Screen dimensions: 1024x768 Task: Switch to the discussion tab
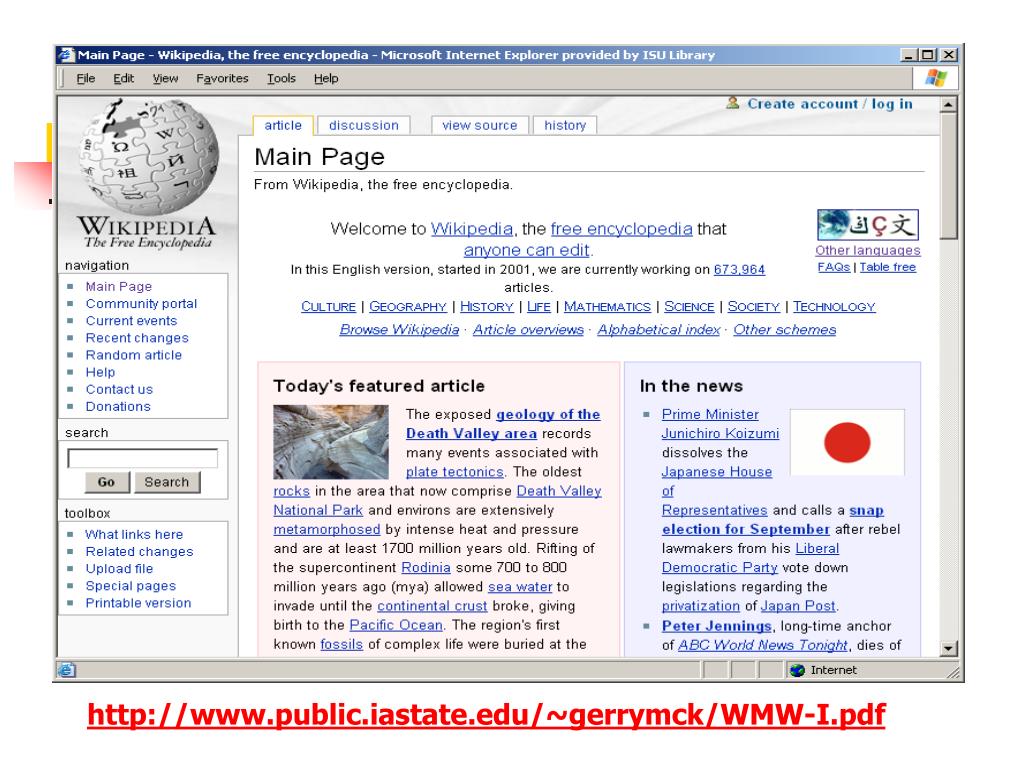coord(364,125)
